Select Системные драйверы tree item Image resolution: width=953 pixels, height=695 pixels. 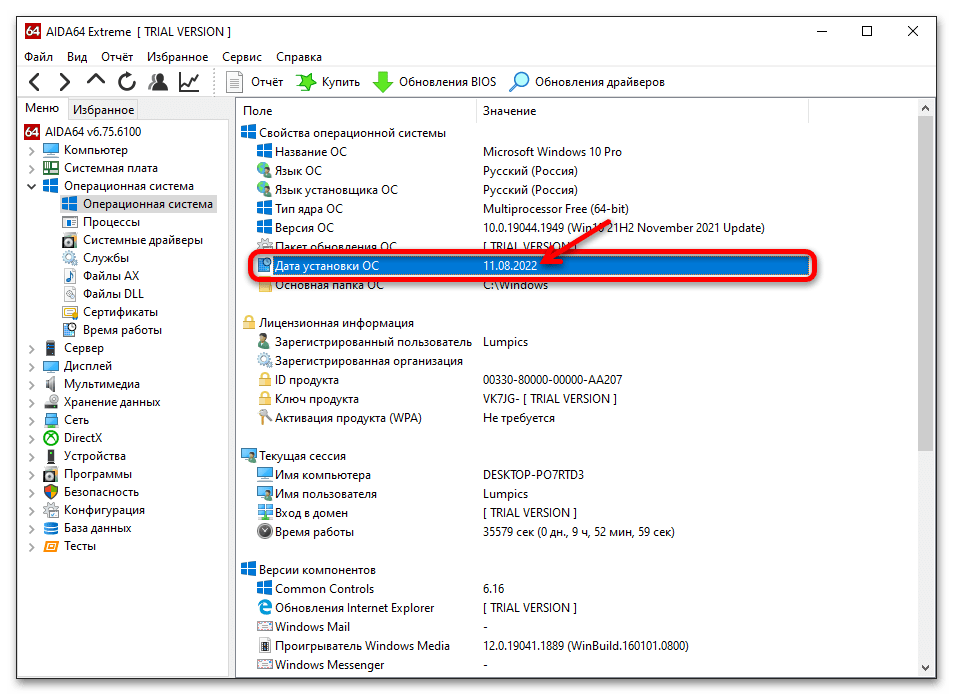click(x=143, y=240)
